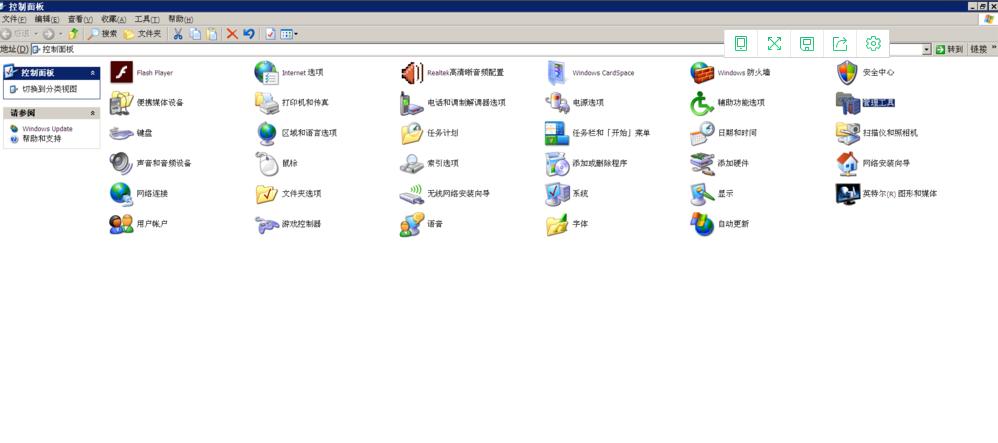Expand the Views button dropdown in toolbar

[x=296, y=33]
